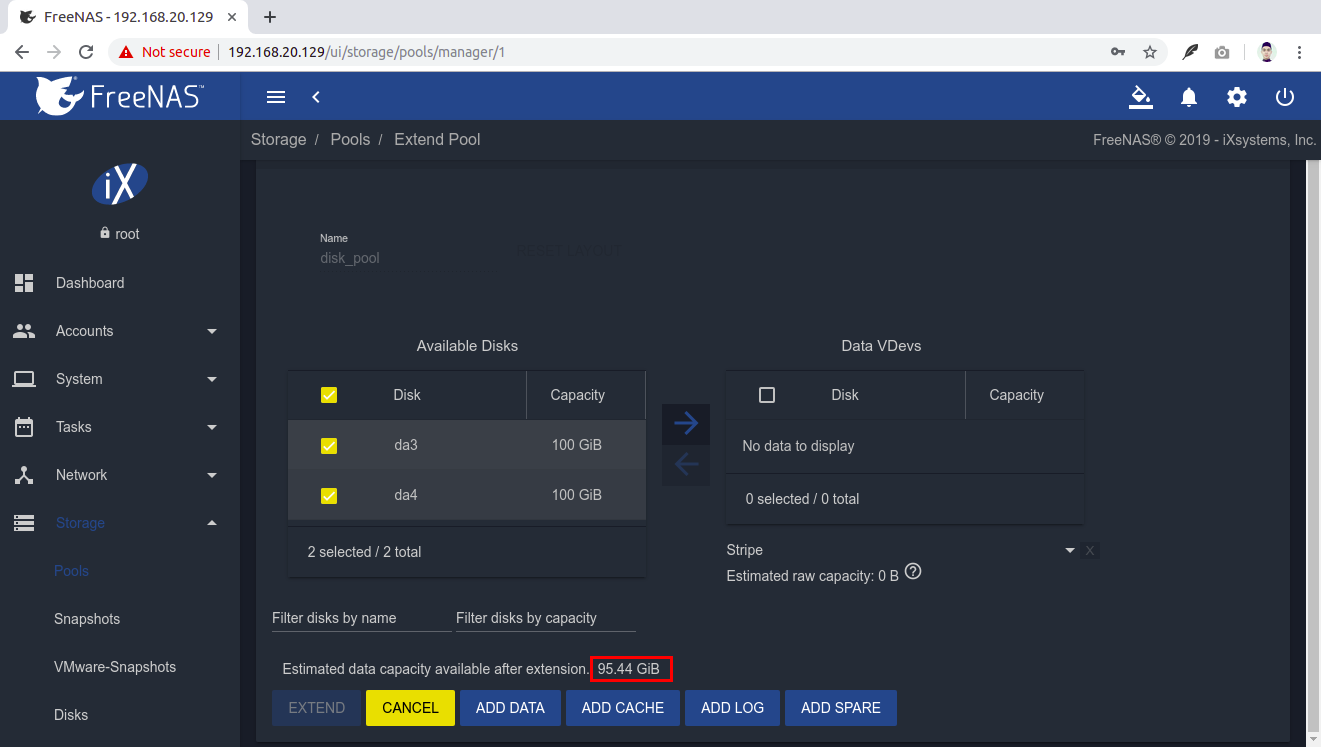Image resolution: width=1321 pixels, height=747 pixels.
Task: Collapse sidebar with left chevron icon
Action: (x=316, y=97)
